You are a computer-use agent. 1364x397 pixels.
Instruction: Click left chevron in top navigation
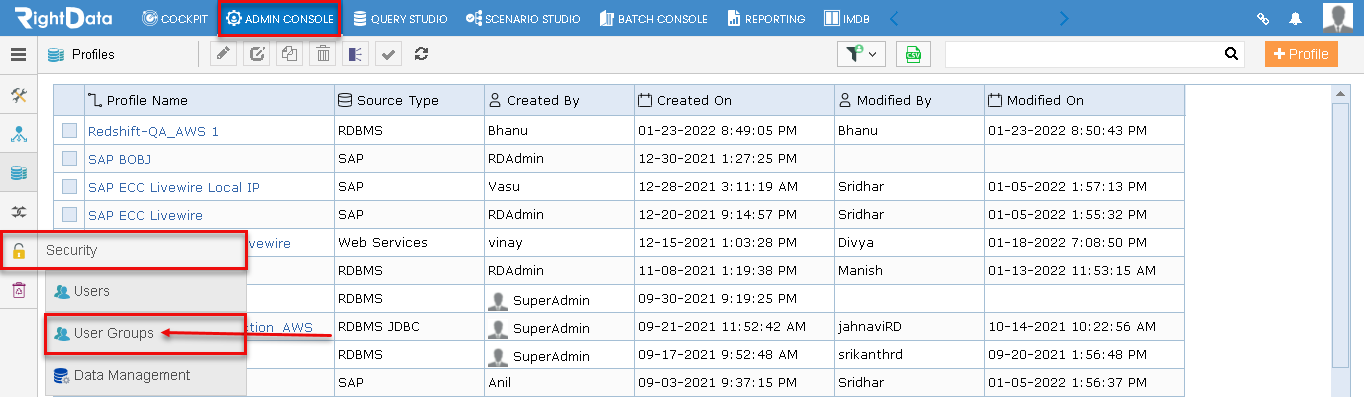[894, 18]
